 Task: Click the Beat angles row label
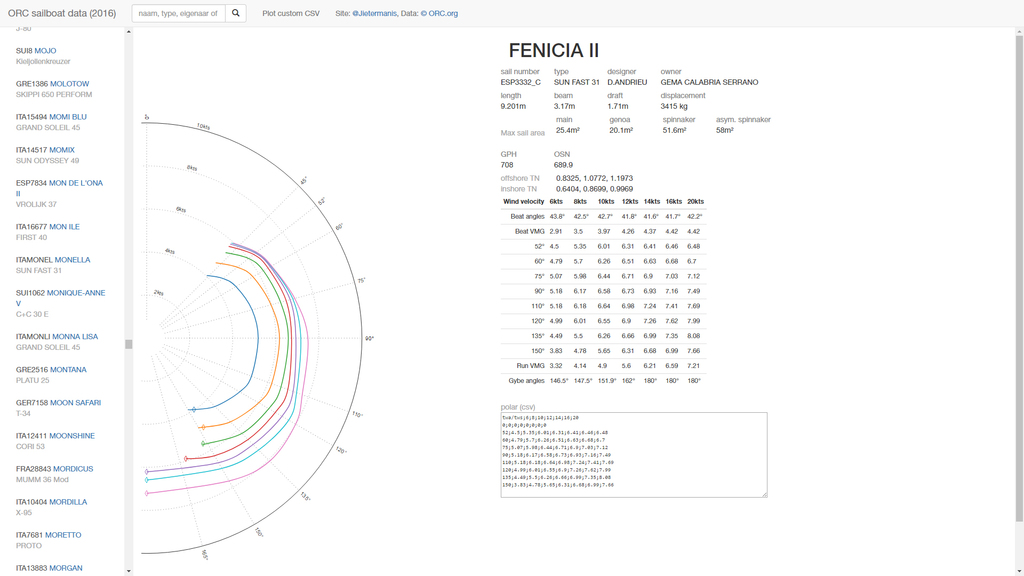point(527,216)
